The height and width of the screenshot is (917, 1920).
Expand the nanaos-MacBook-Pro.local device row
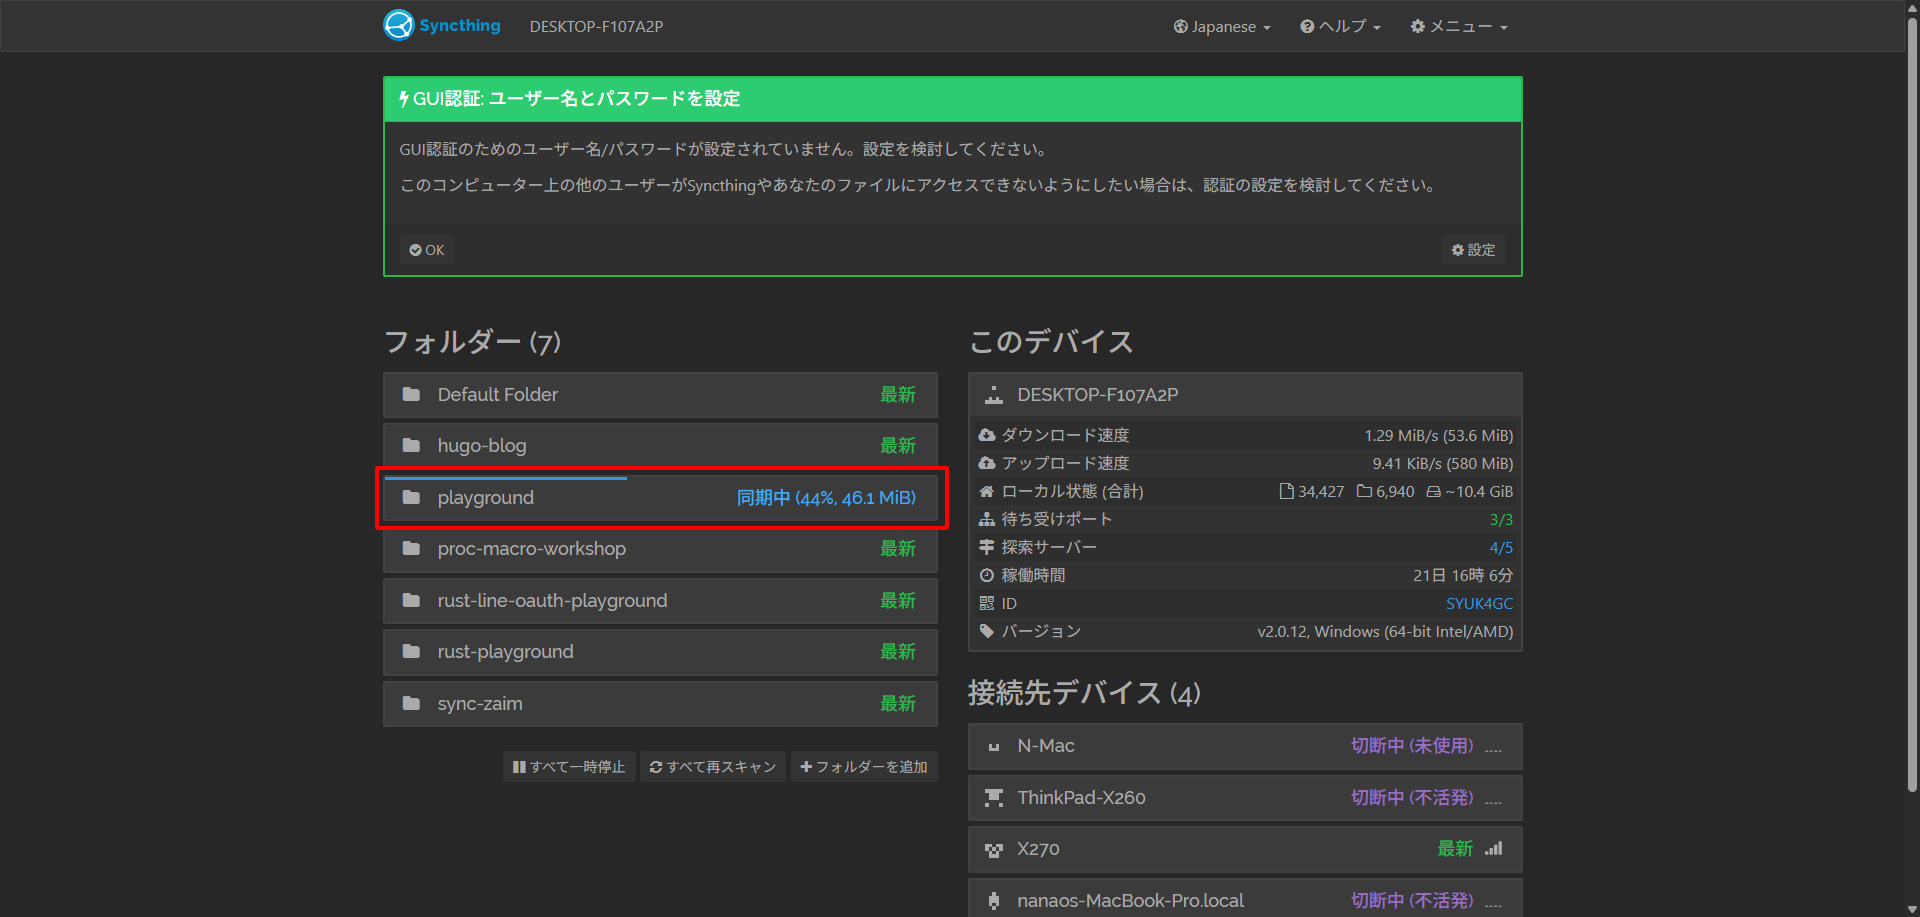[1244, 900]
